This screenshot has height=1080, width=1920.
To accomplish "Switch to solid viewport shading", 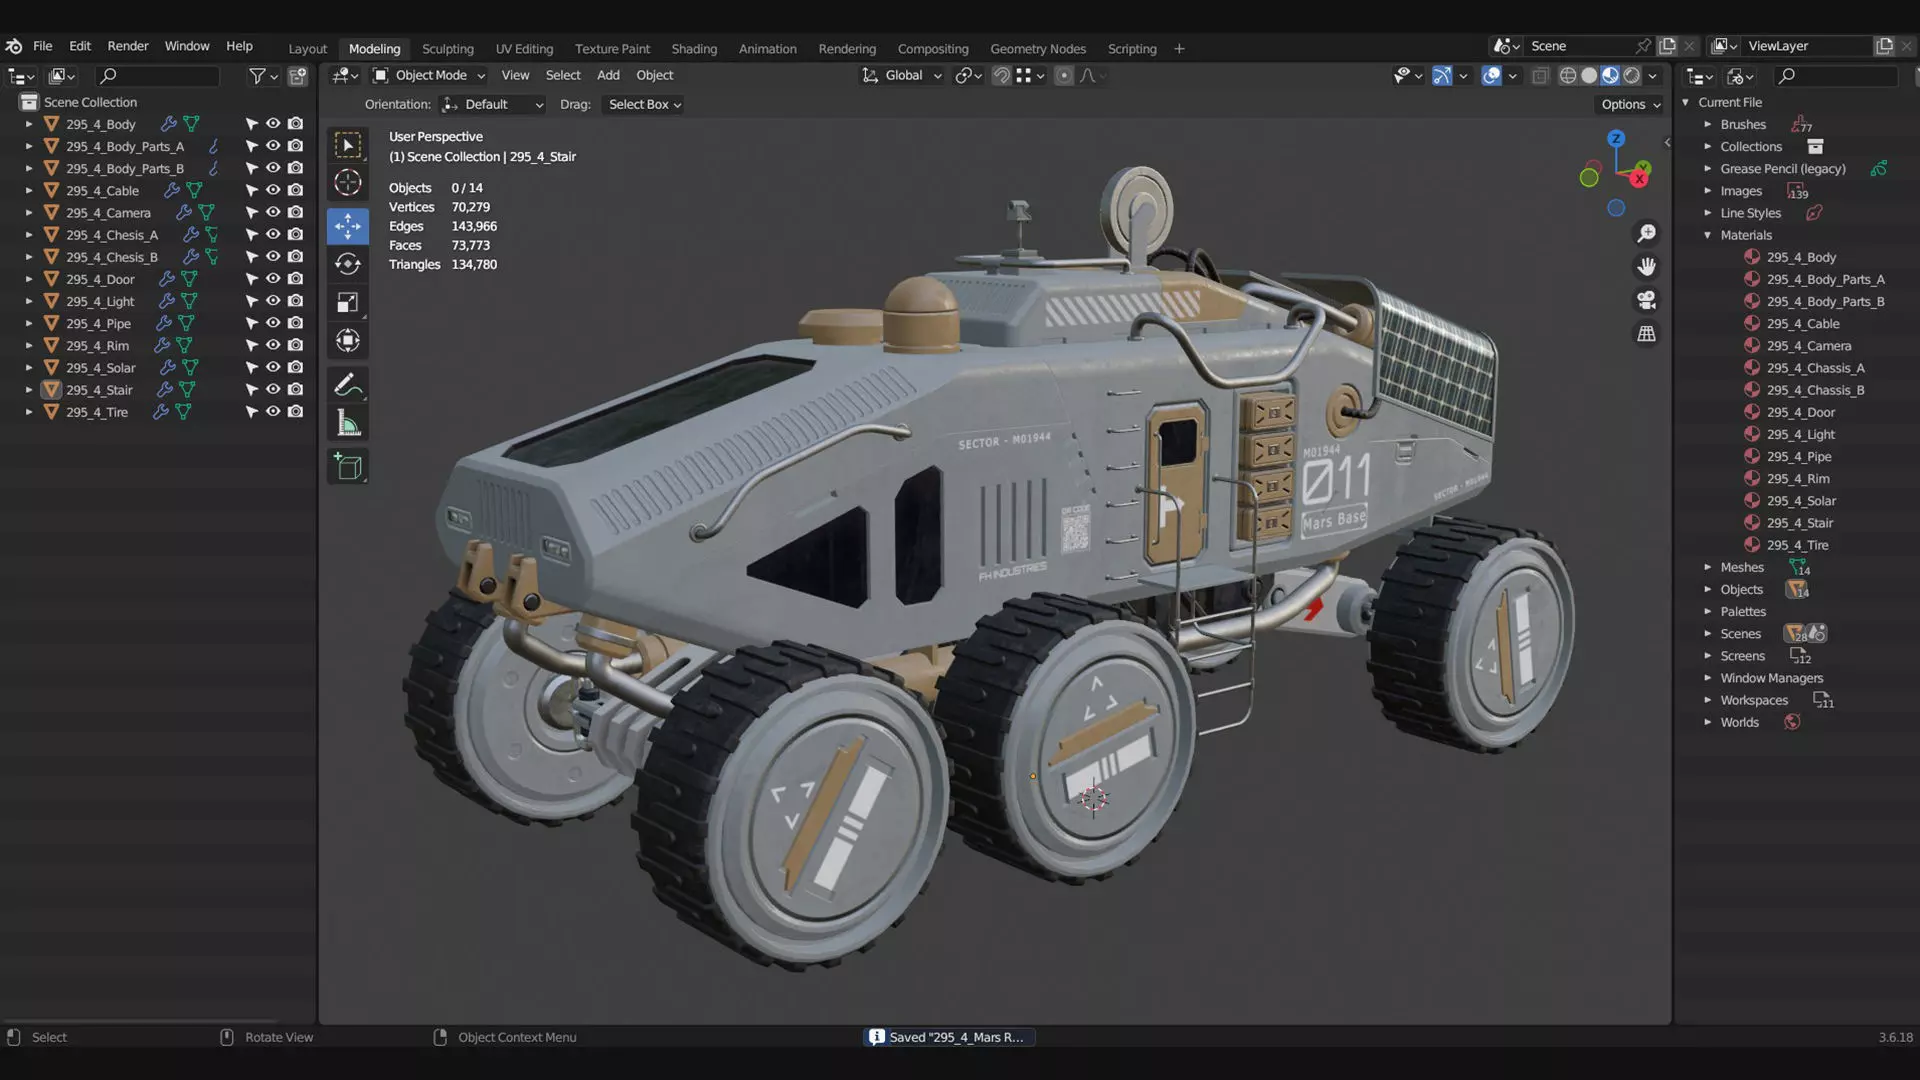I will click(x=1589, y=76).
